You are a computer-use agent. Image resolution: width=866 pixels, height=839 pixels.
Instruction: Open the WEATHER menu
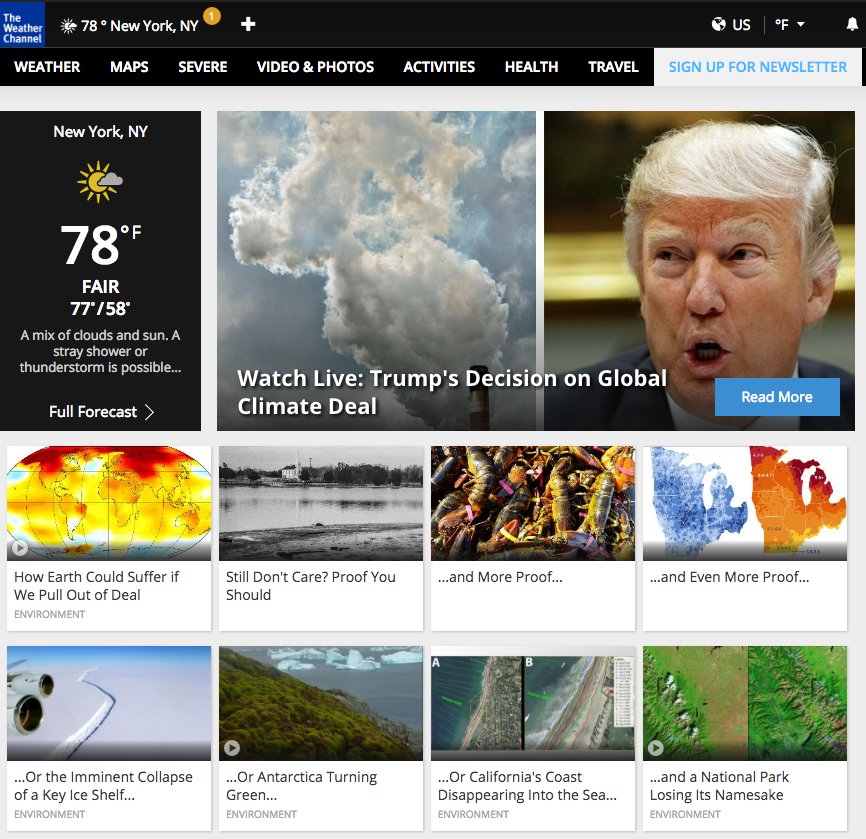pyautogui.click(x=47, y=67)
